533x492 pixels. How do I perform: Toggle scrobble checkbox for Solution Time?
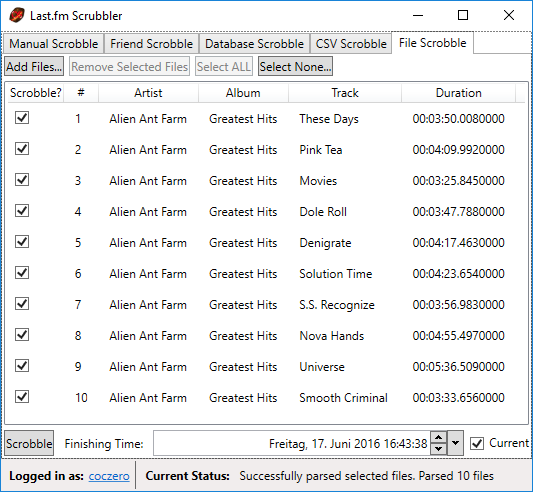click(22, 273)
